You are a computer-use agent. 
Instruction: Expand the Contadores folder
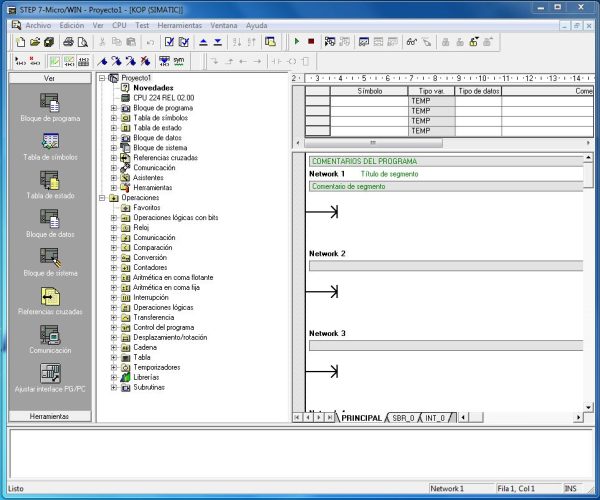point(114,267)
